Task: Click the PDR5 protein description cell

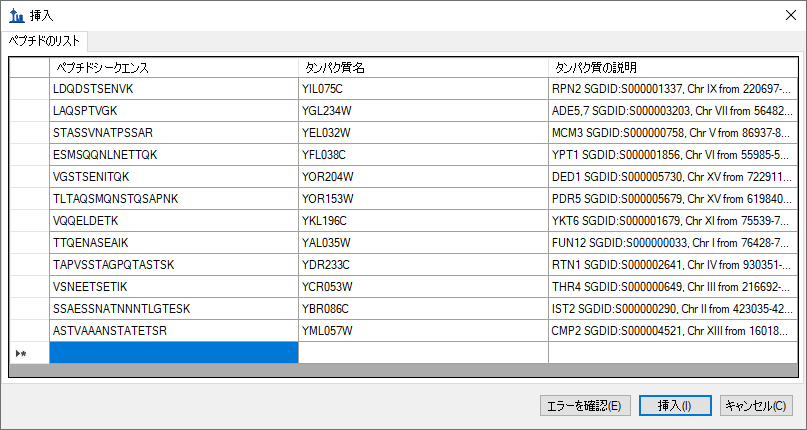Action: point(673,198)
